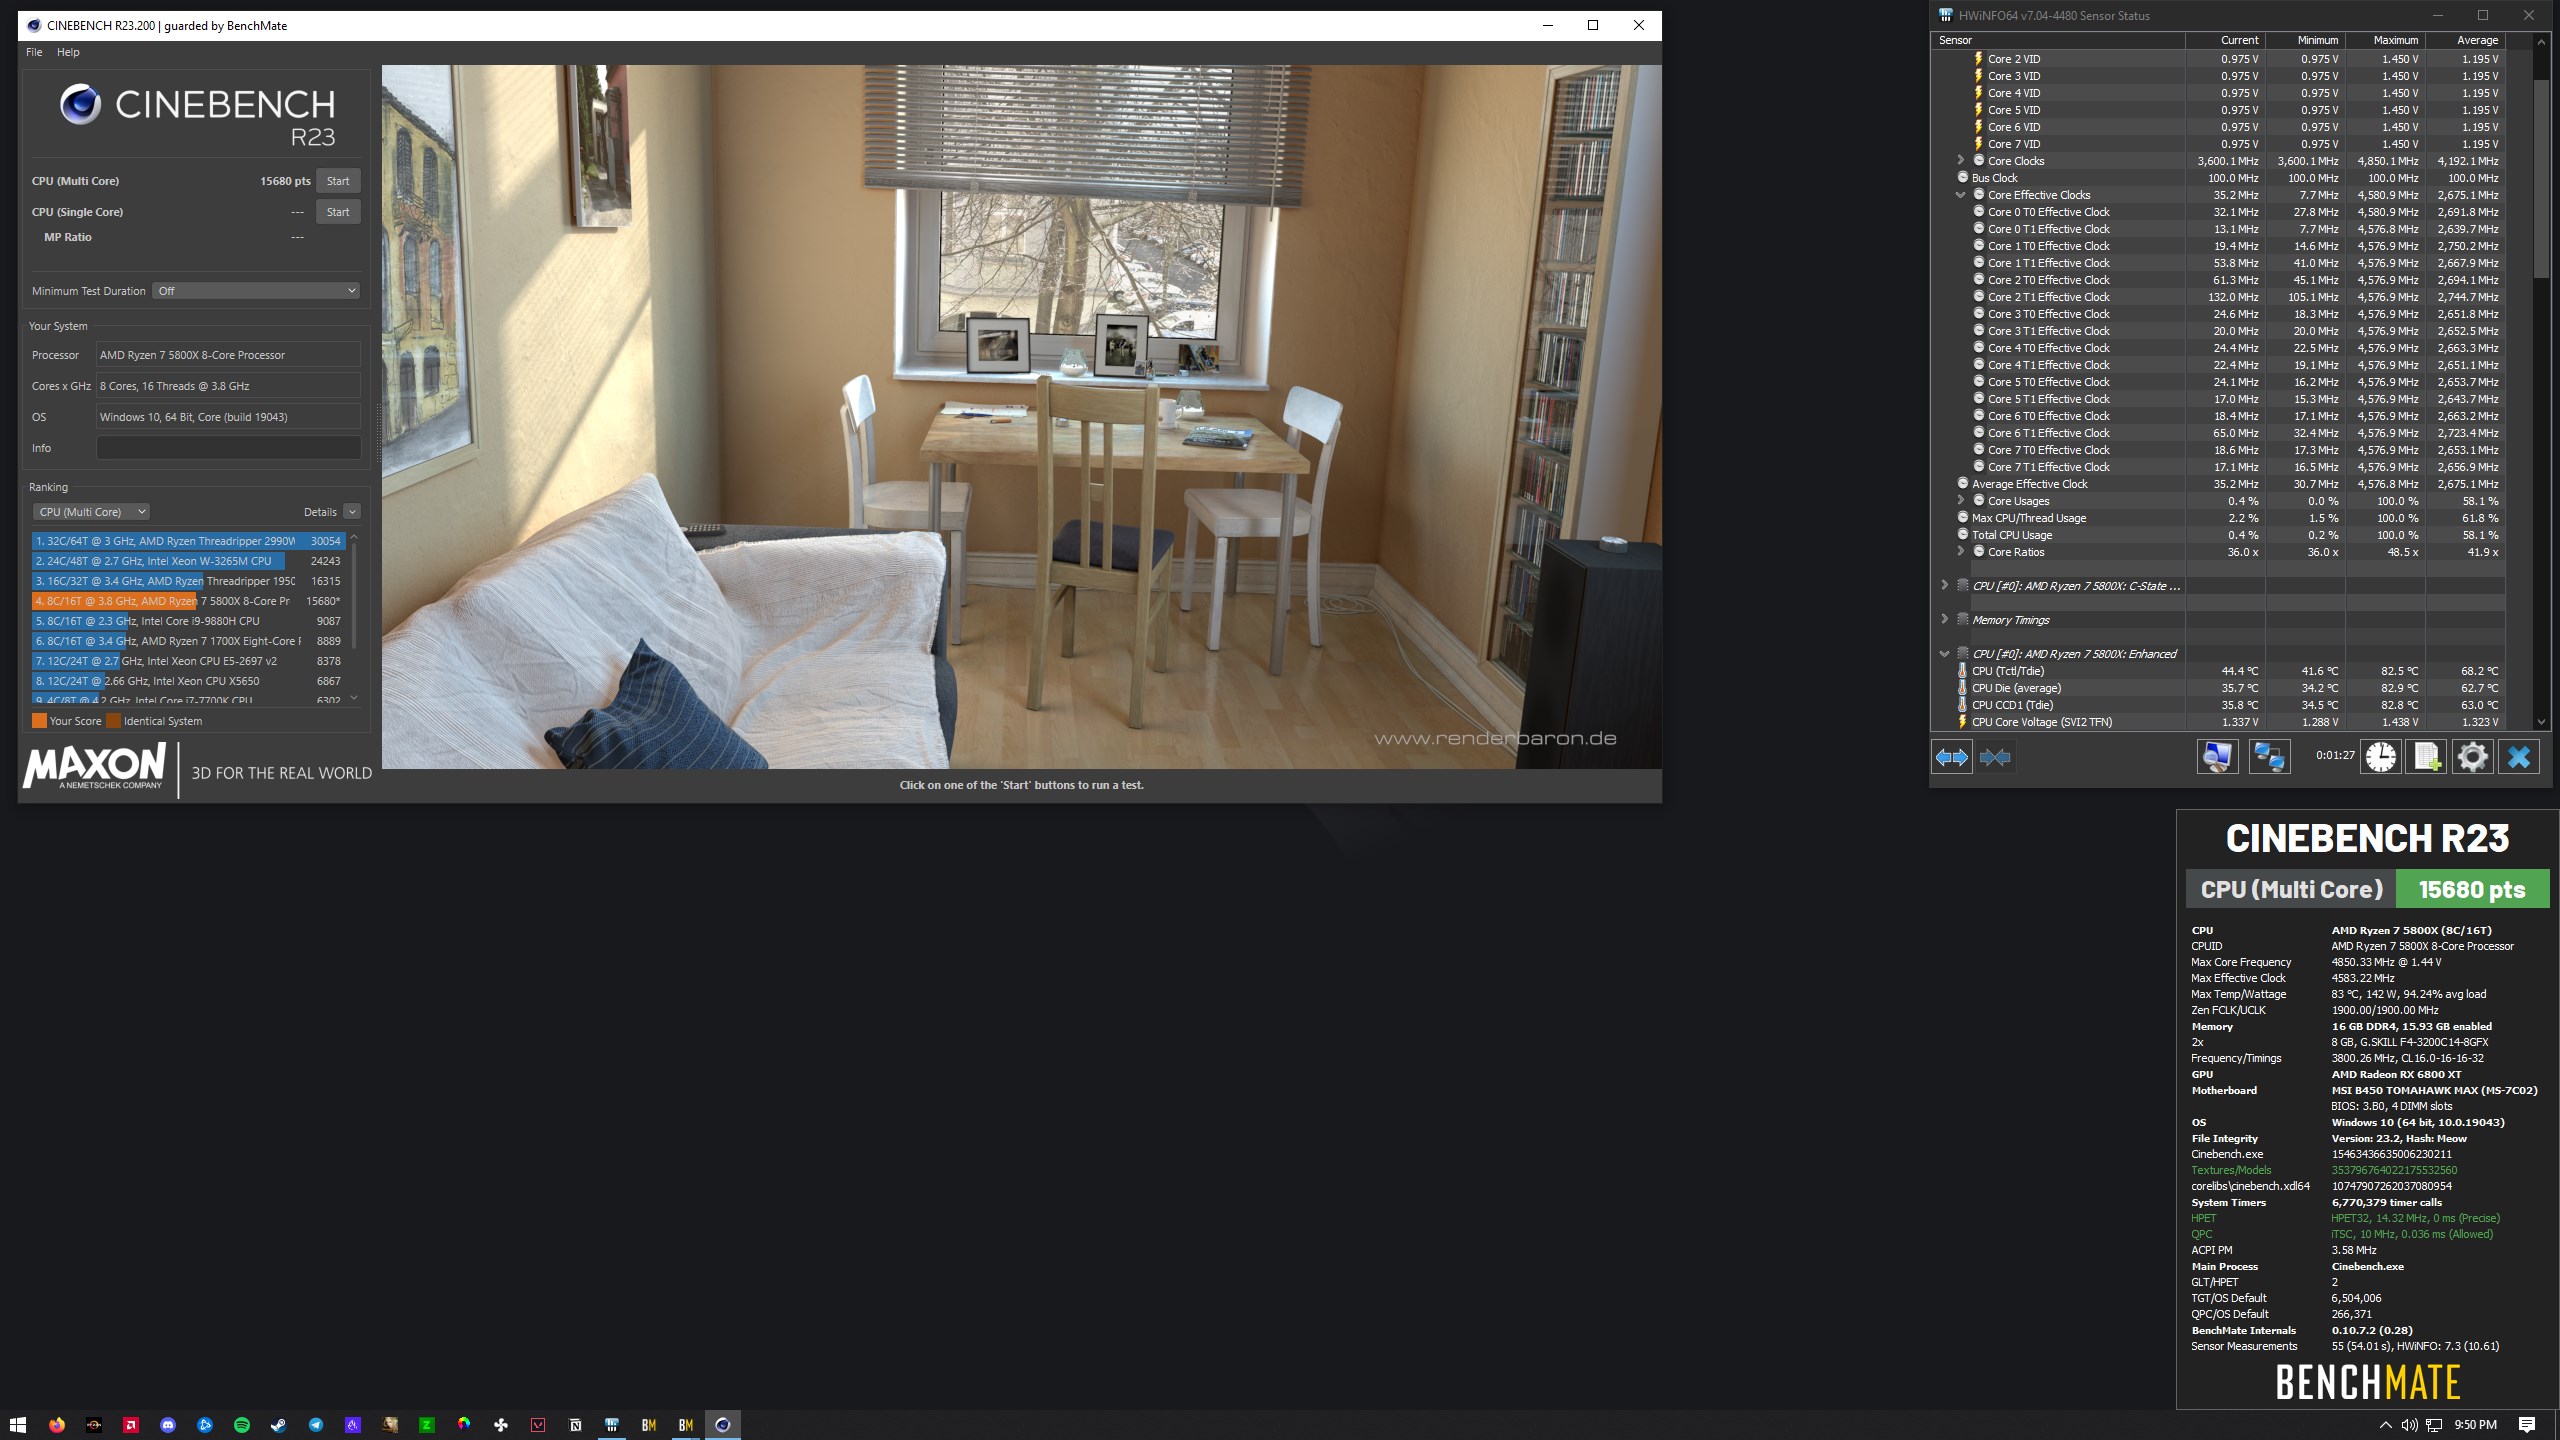Switch to HWiNFO taskbar icon

[612, 1425]
